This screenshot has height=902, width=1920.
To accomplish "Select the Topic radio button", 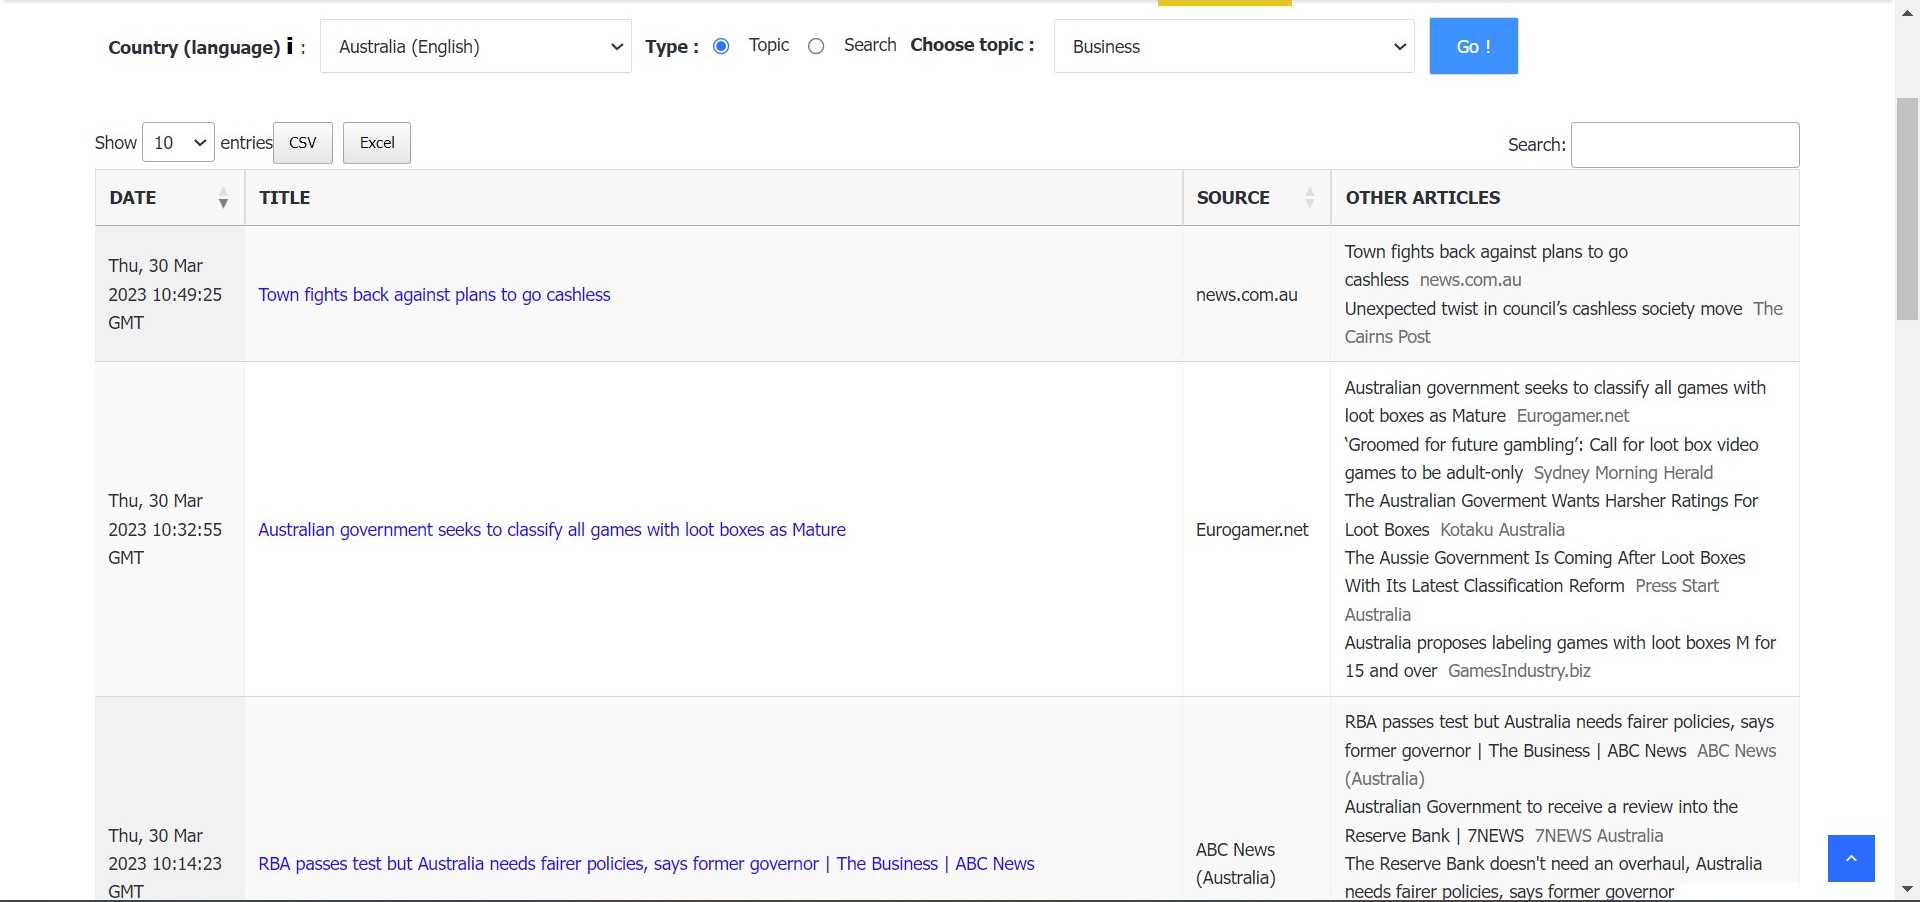I will point(721,46).
